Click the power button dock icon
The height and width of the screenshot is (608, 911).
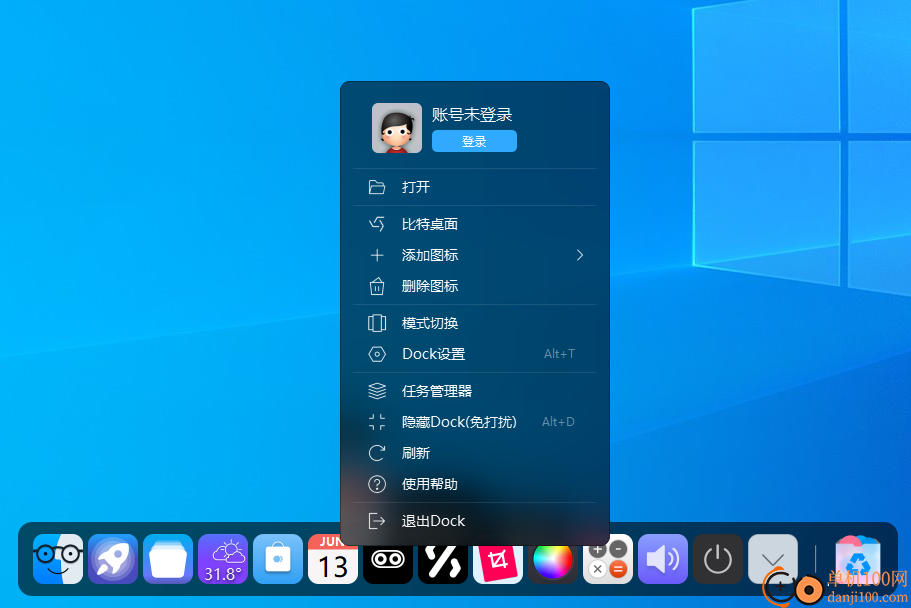point(718,559)
